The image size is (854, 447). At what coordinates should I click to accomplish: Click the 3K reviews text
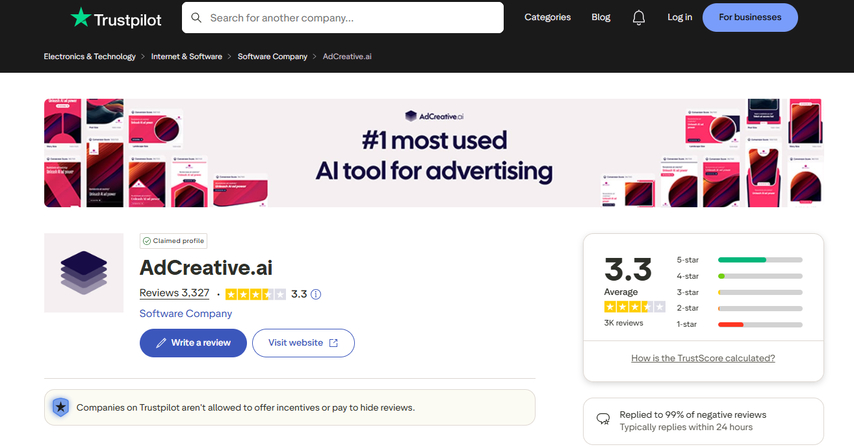624,323
